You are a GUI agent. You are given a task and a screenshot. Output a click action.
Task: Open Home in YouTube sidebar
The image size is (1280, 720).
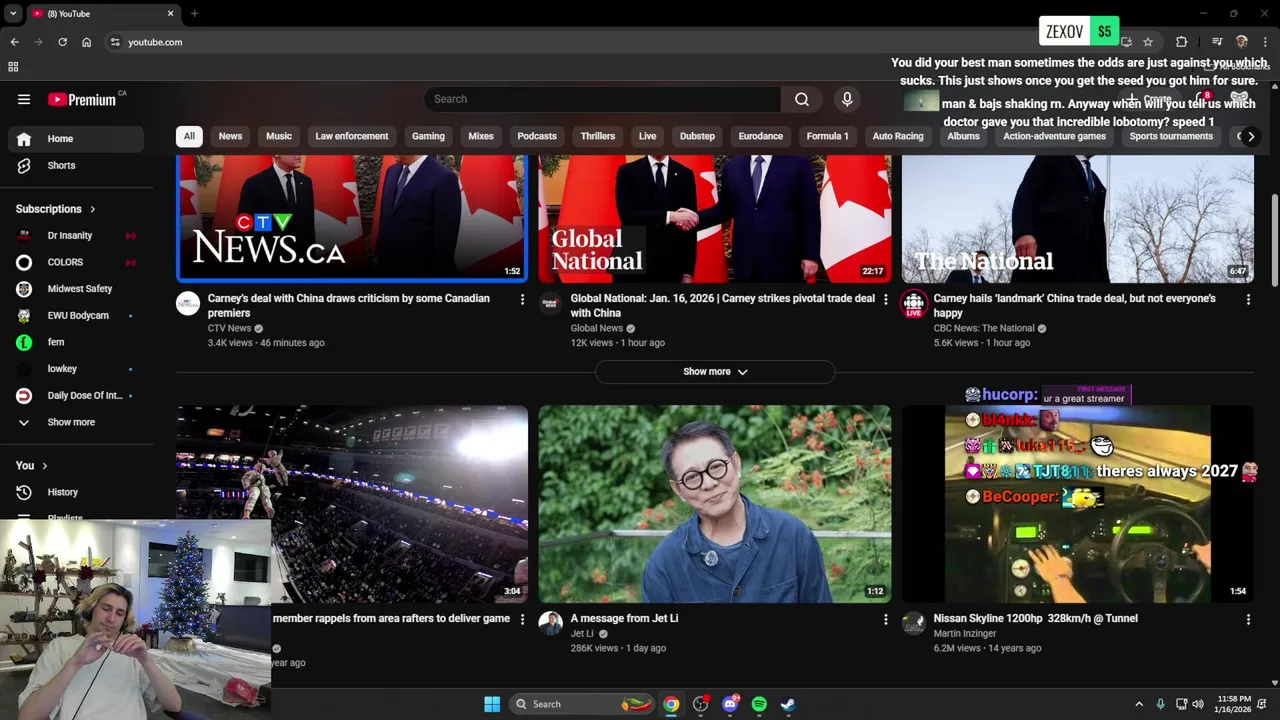point(76,139)
